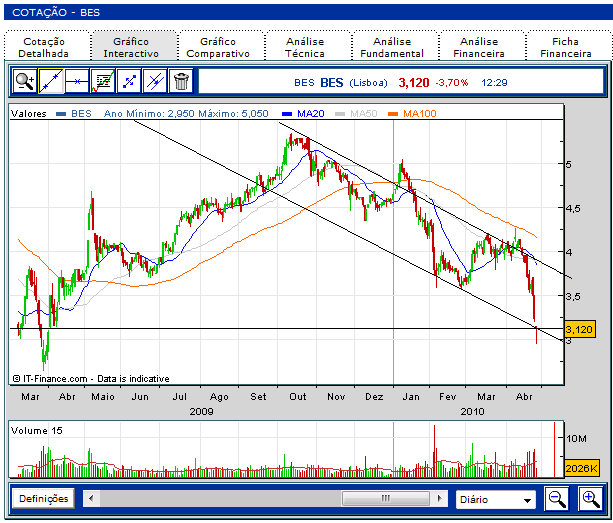Click the Volume 15 label
The height and width of the screenshot is (523, 613).
pyautogui.click(x=36, y=431)
